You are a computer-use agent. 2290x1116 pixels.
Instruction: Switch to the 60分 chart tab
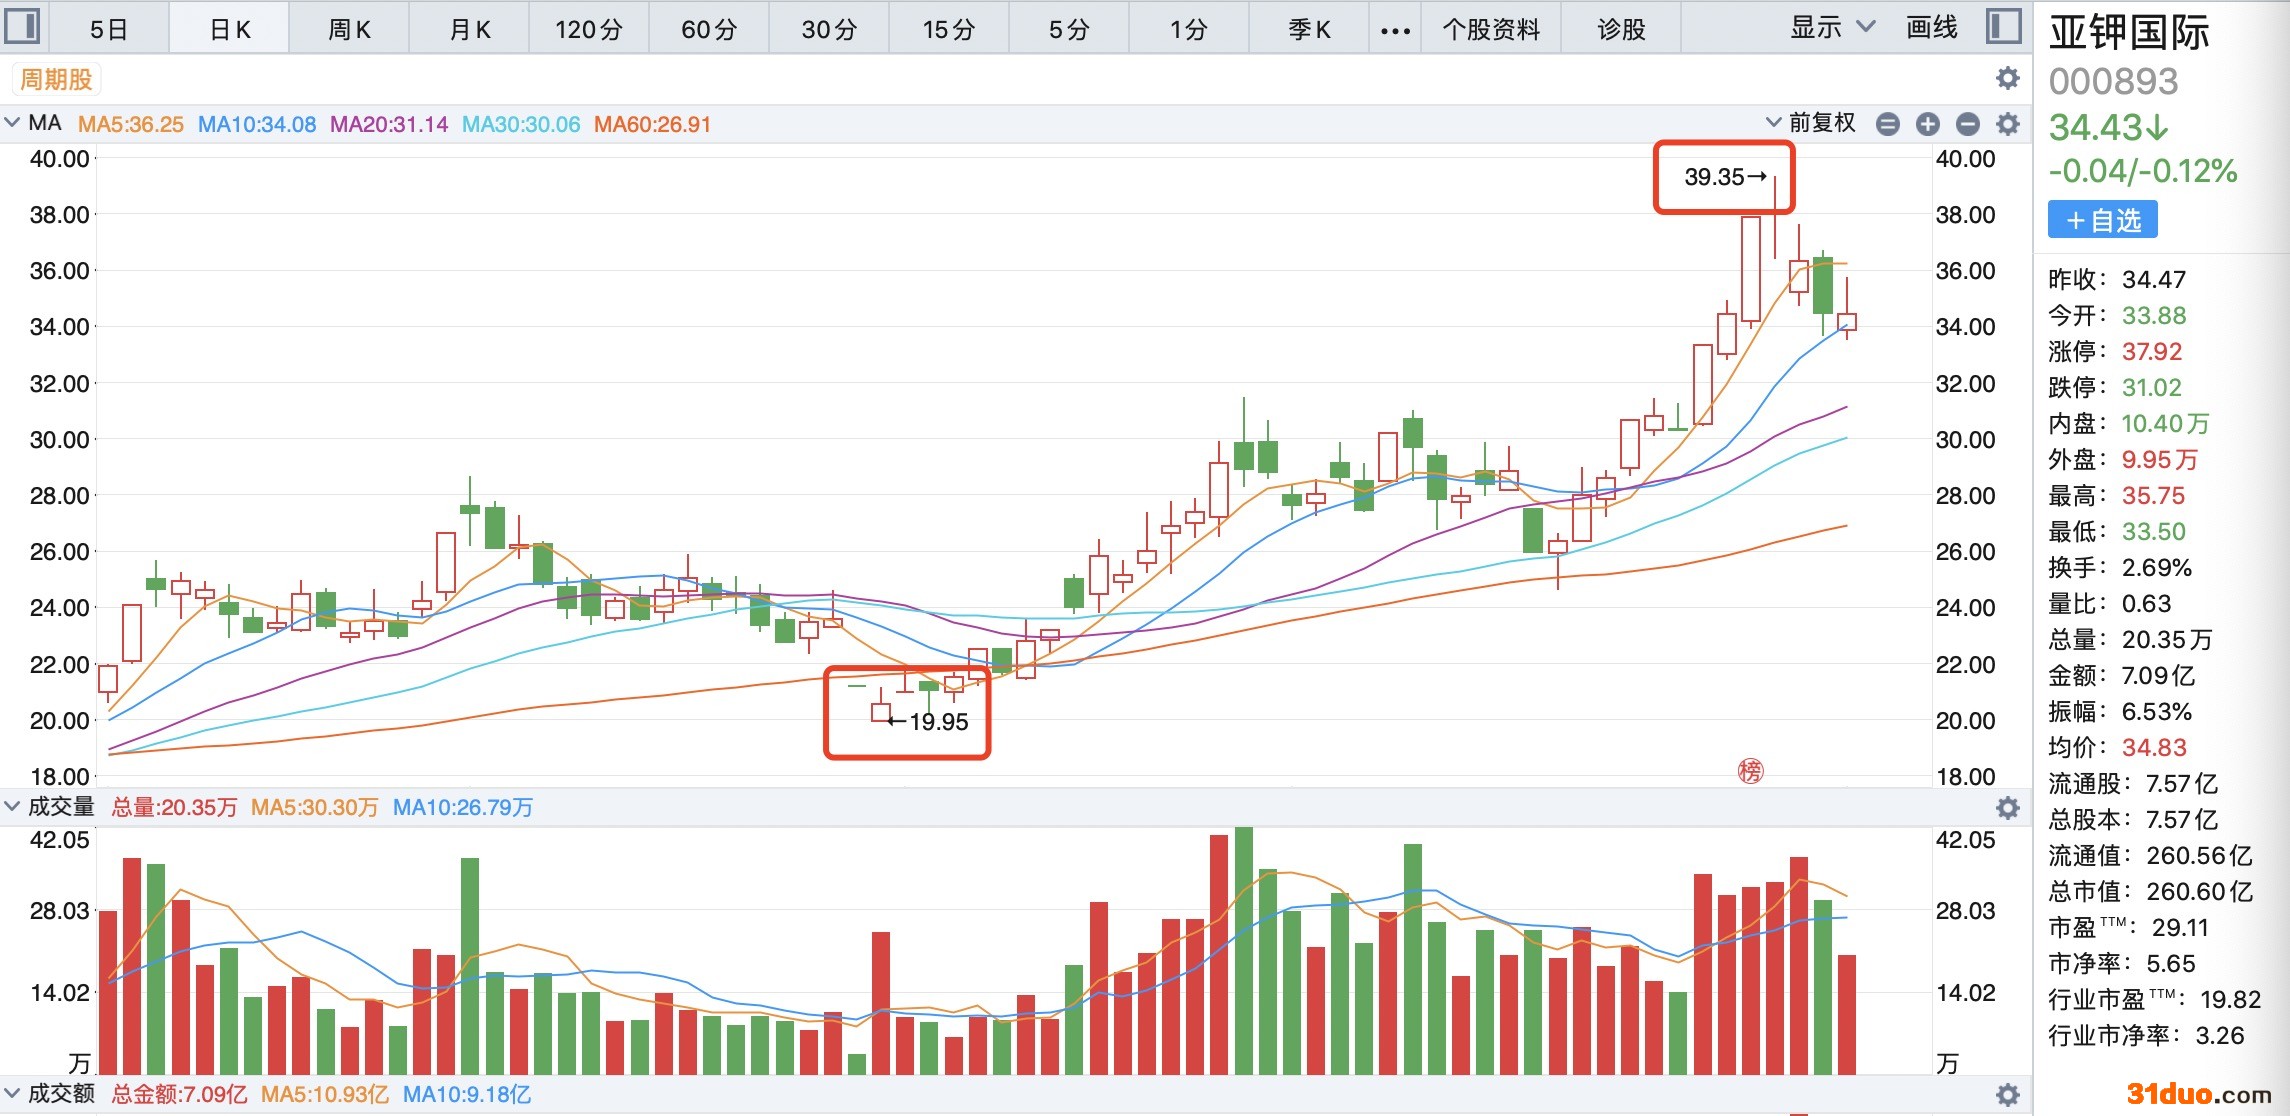[708, 30]
